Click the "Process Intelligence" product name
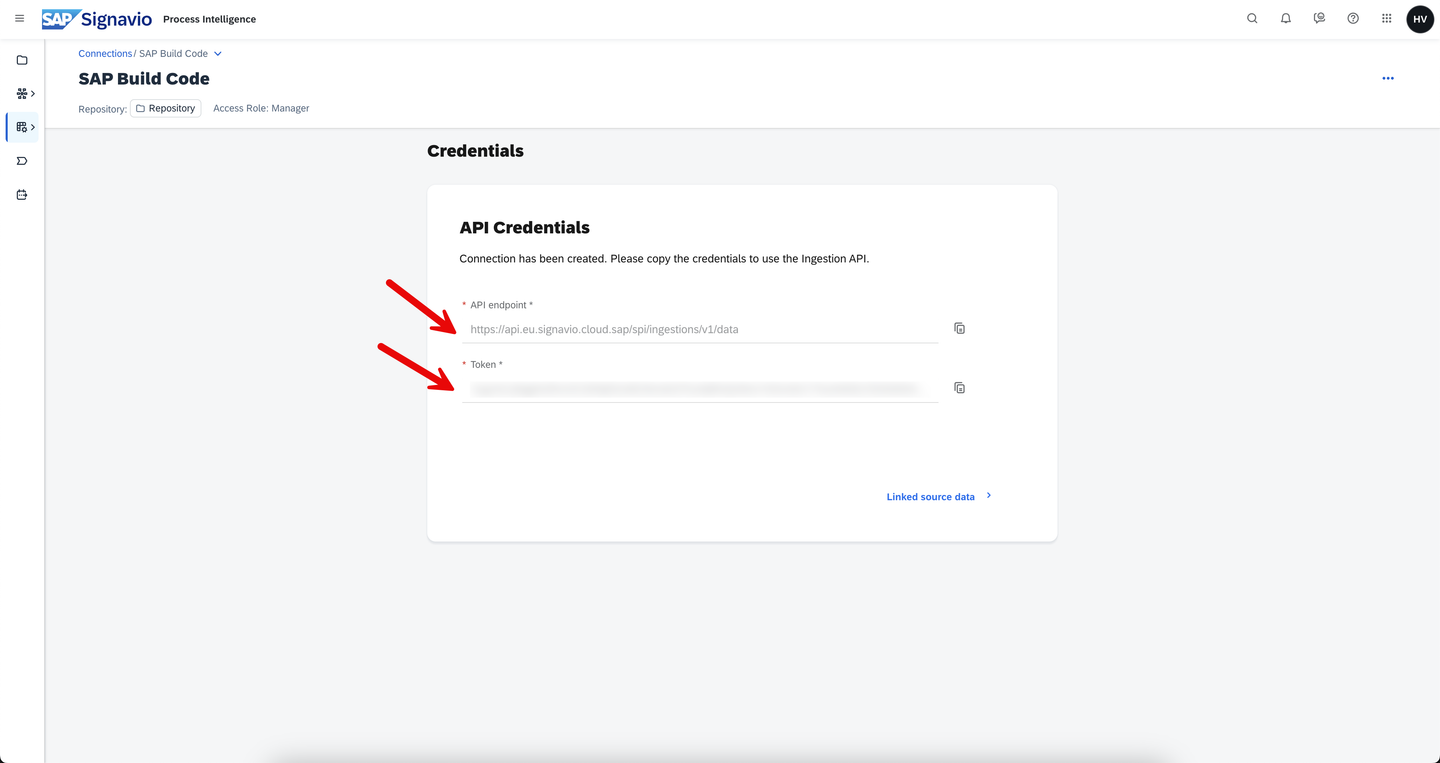This screenshot has height=763, width=1440. [x=209, y=19]
